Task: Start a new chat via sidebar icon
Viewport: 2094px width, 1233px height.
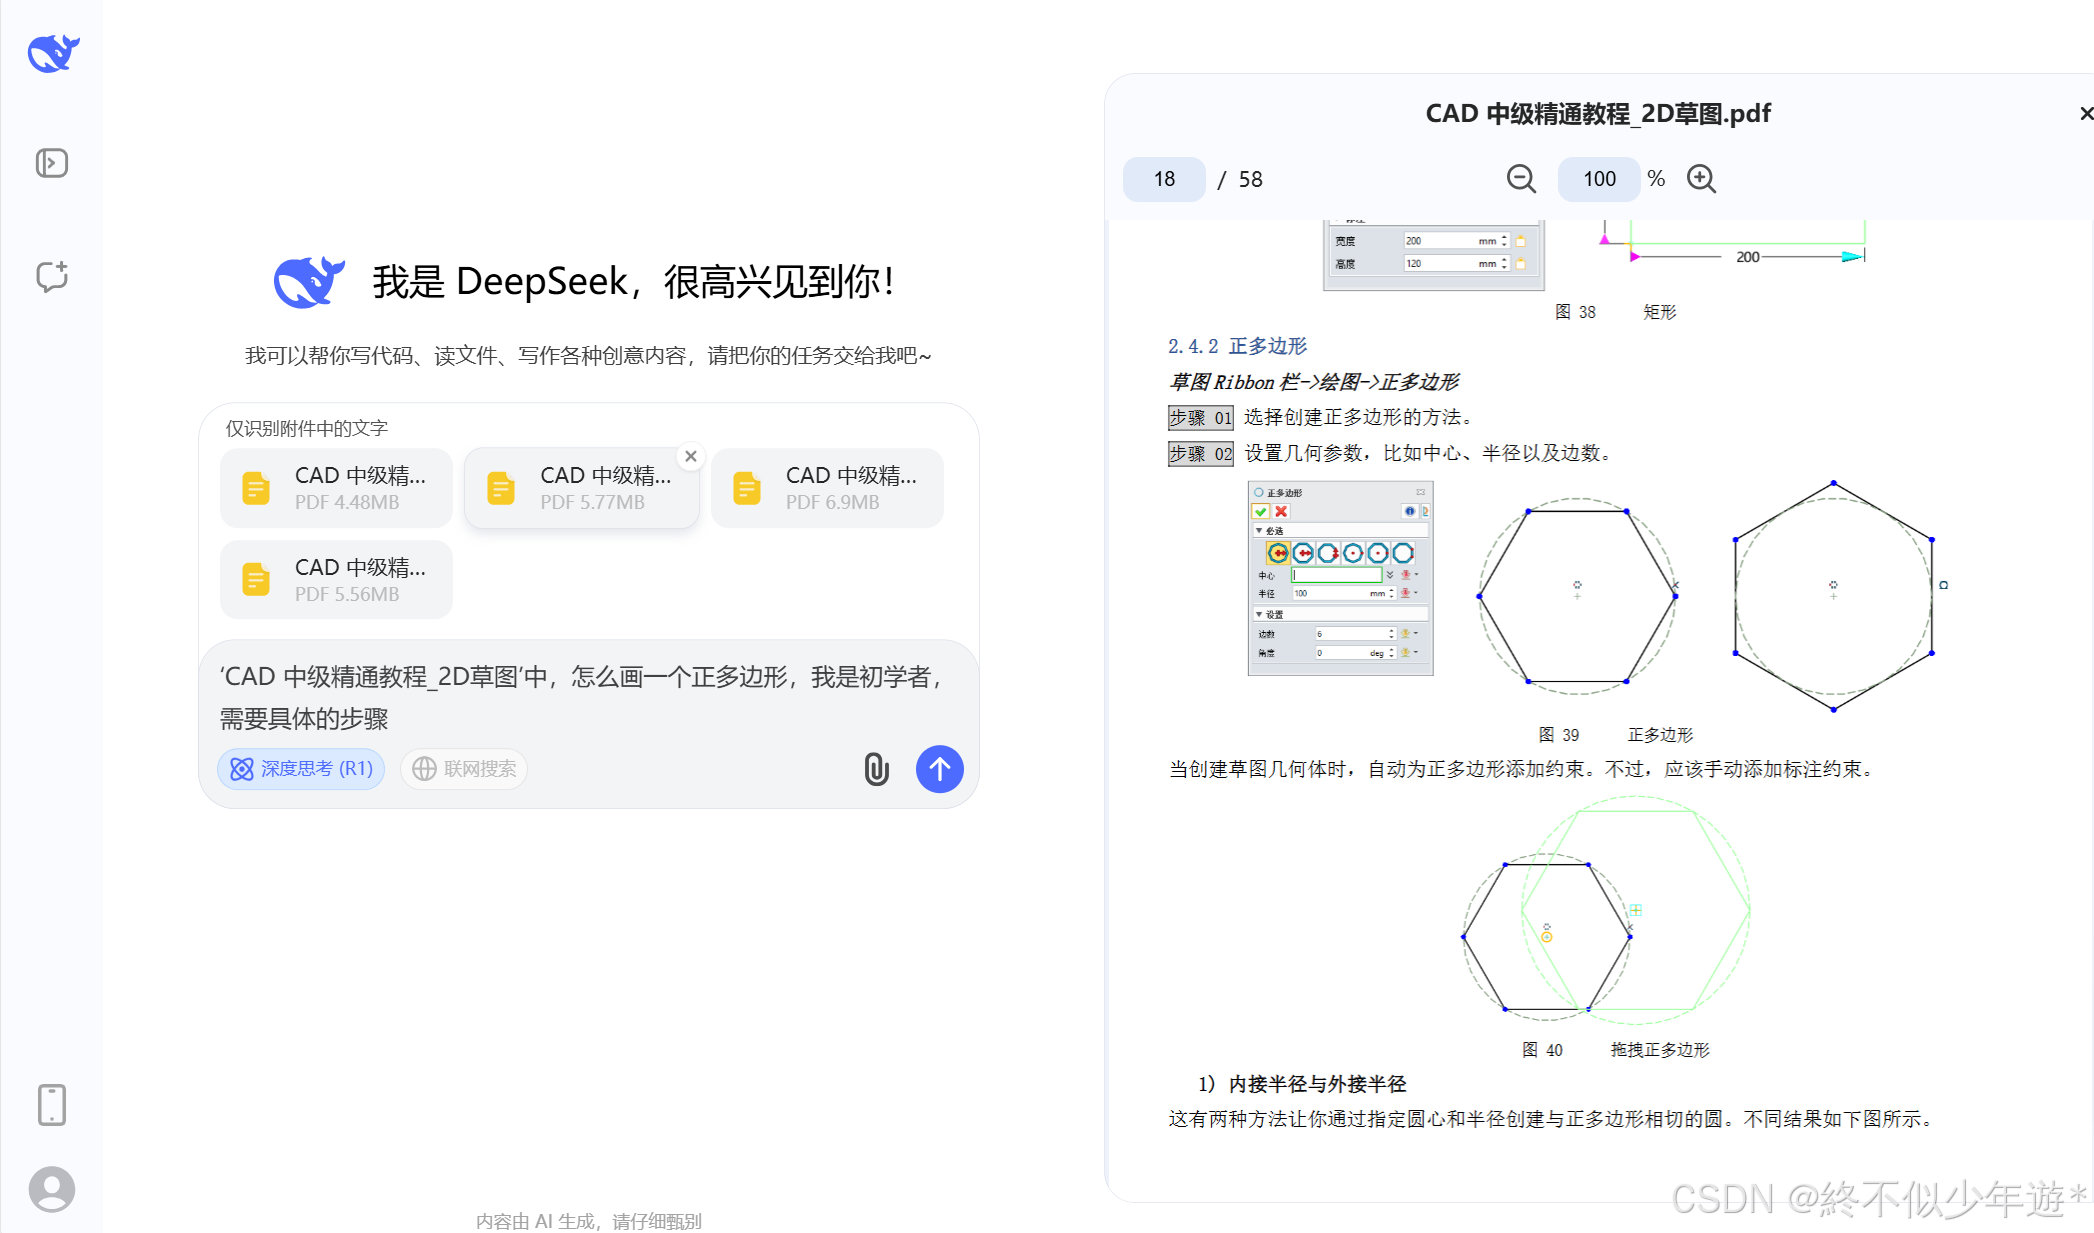Action: tap(52, 276)
